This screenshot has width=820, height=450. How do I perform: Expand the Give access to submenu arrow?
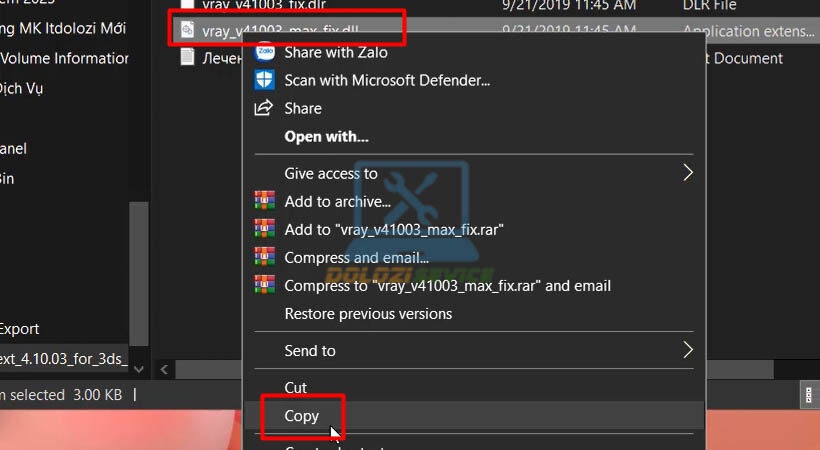point(688,173)
